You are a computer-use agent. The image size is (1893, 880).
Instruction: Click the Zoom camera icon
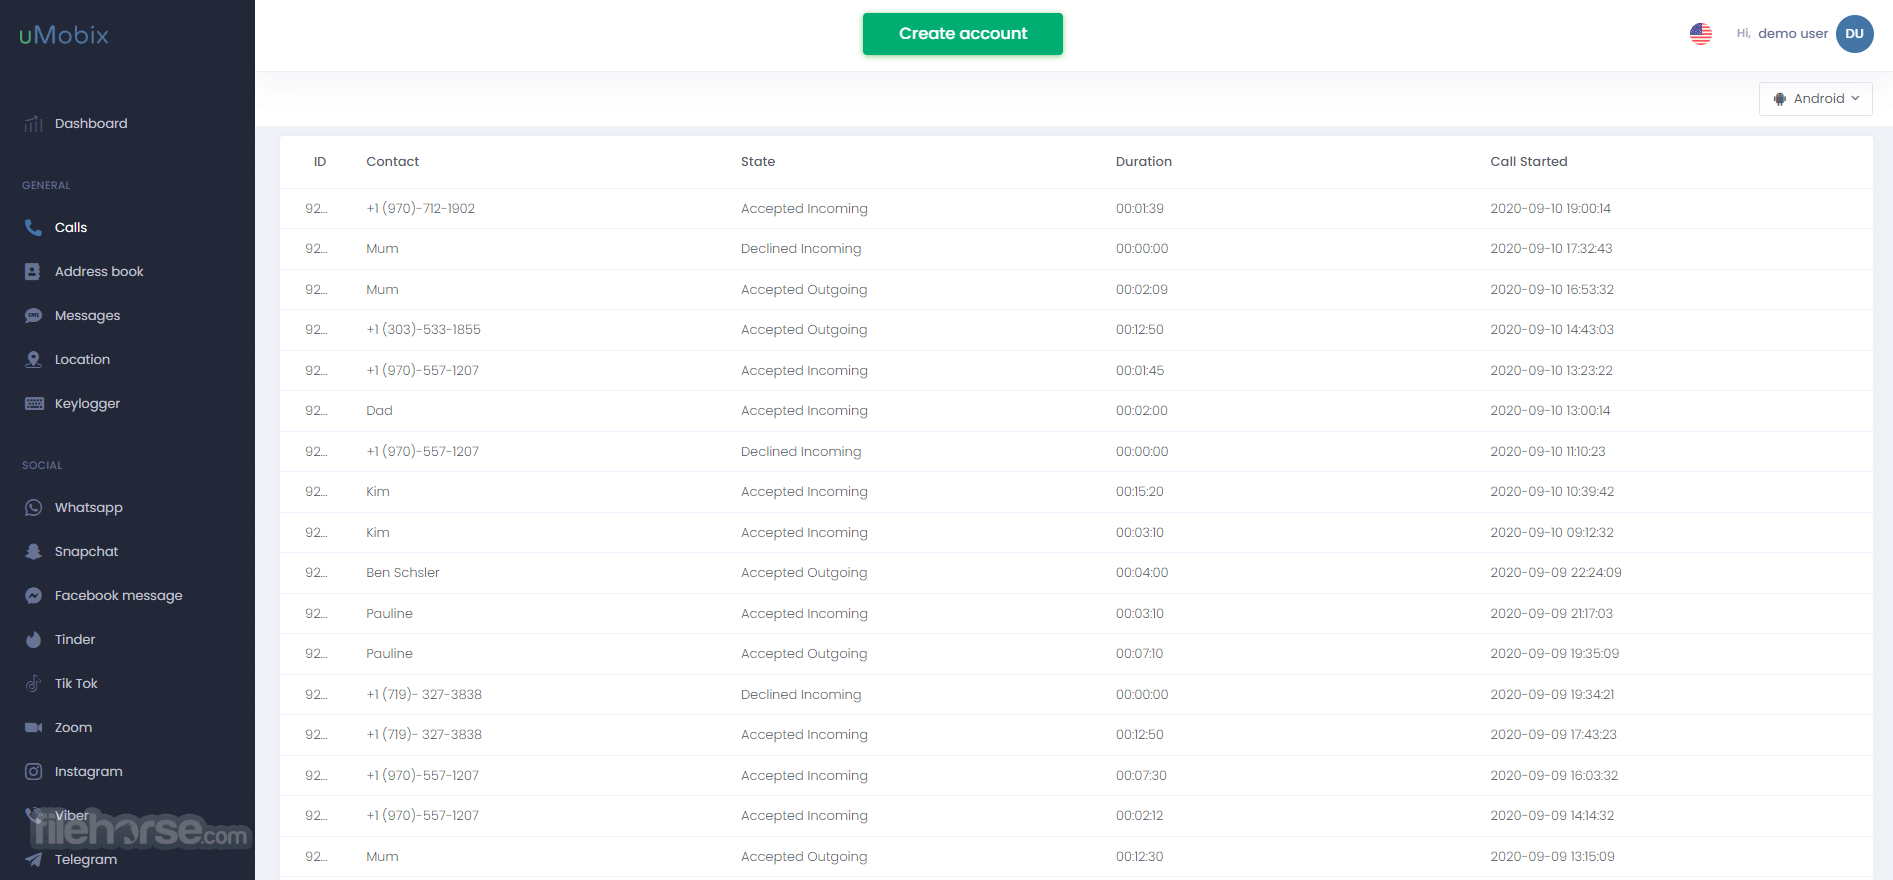click(x=33, y=727)
